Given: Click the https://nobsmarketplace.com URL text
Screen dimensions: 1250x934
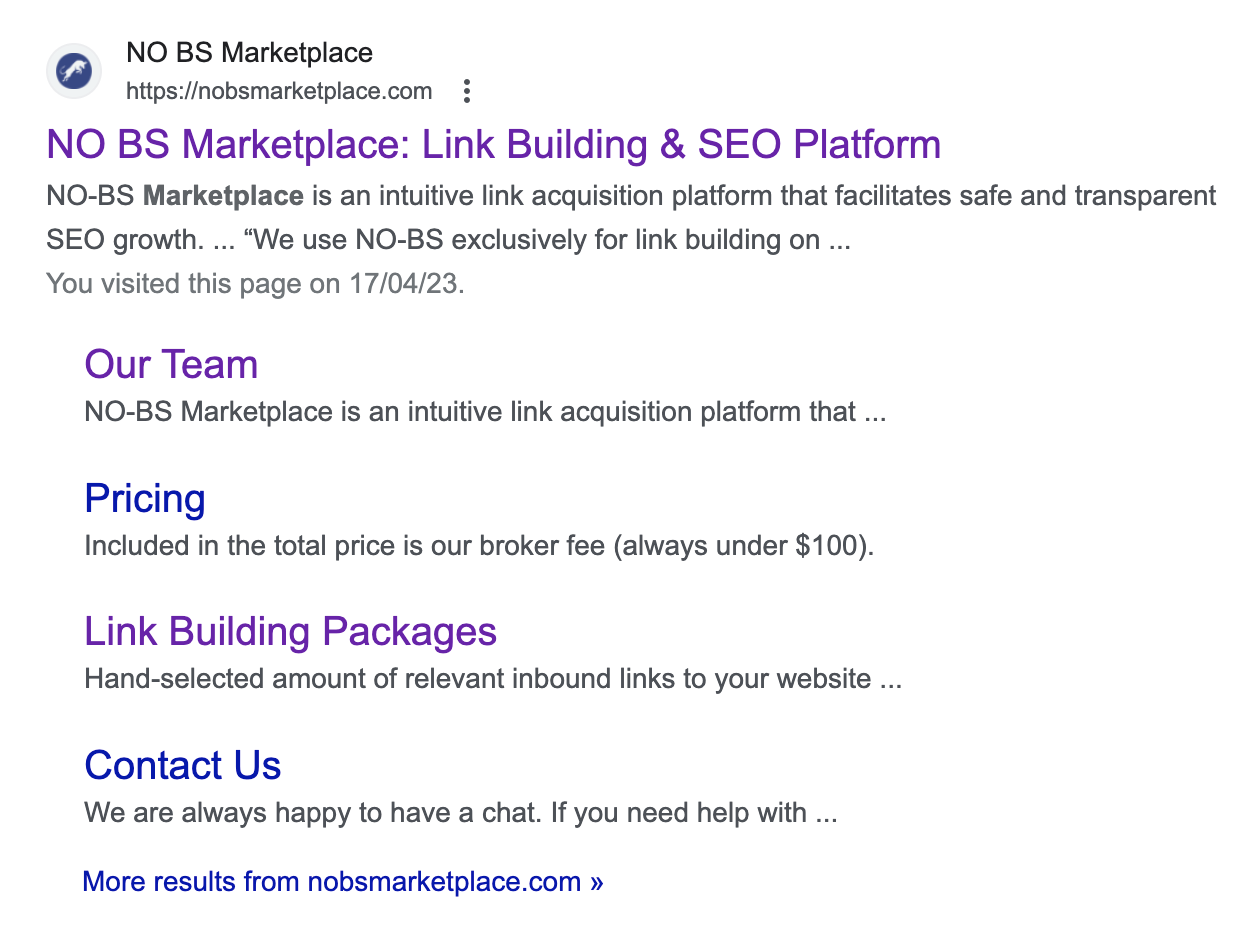Looking at the screenshot, I should point(279,92).
